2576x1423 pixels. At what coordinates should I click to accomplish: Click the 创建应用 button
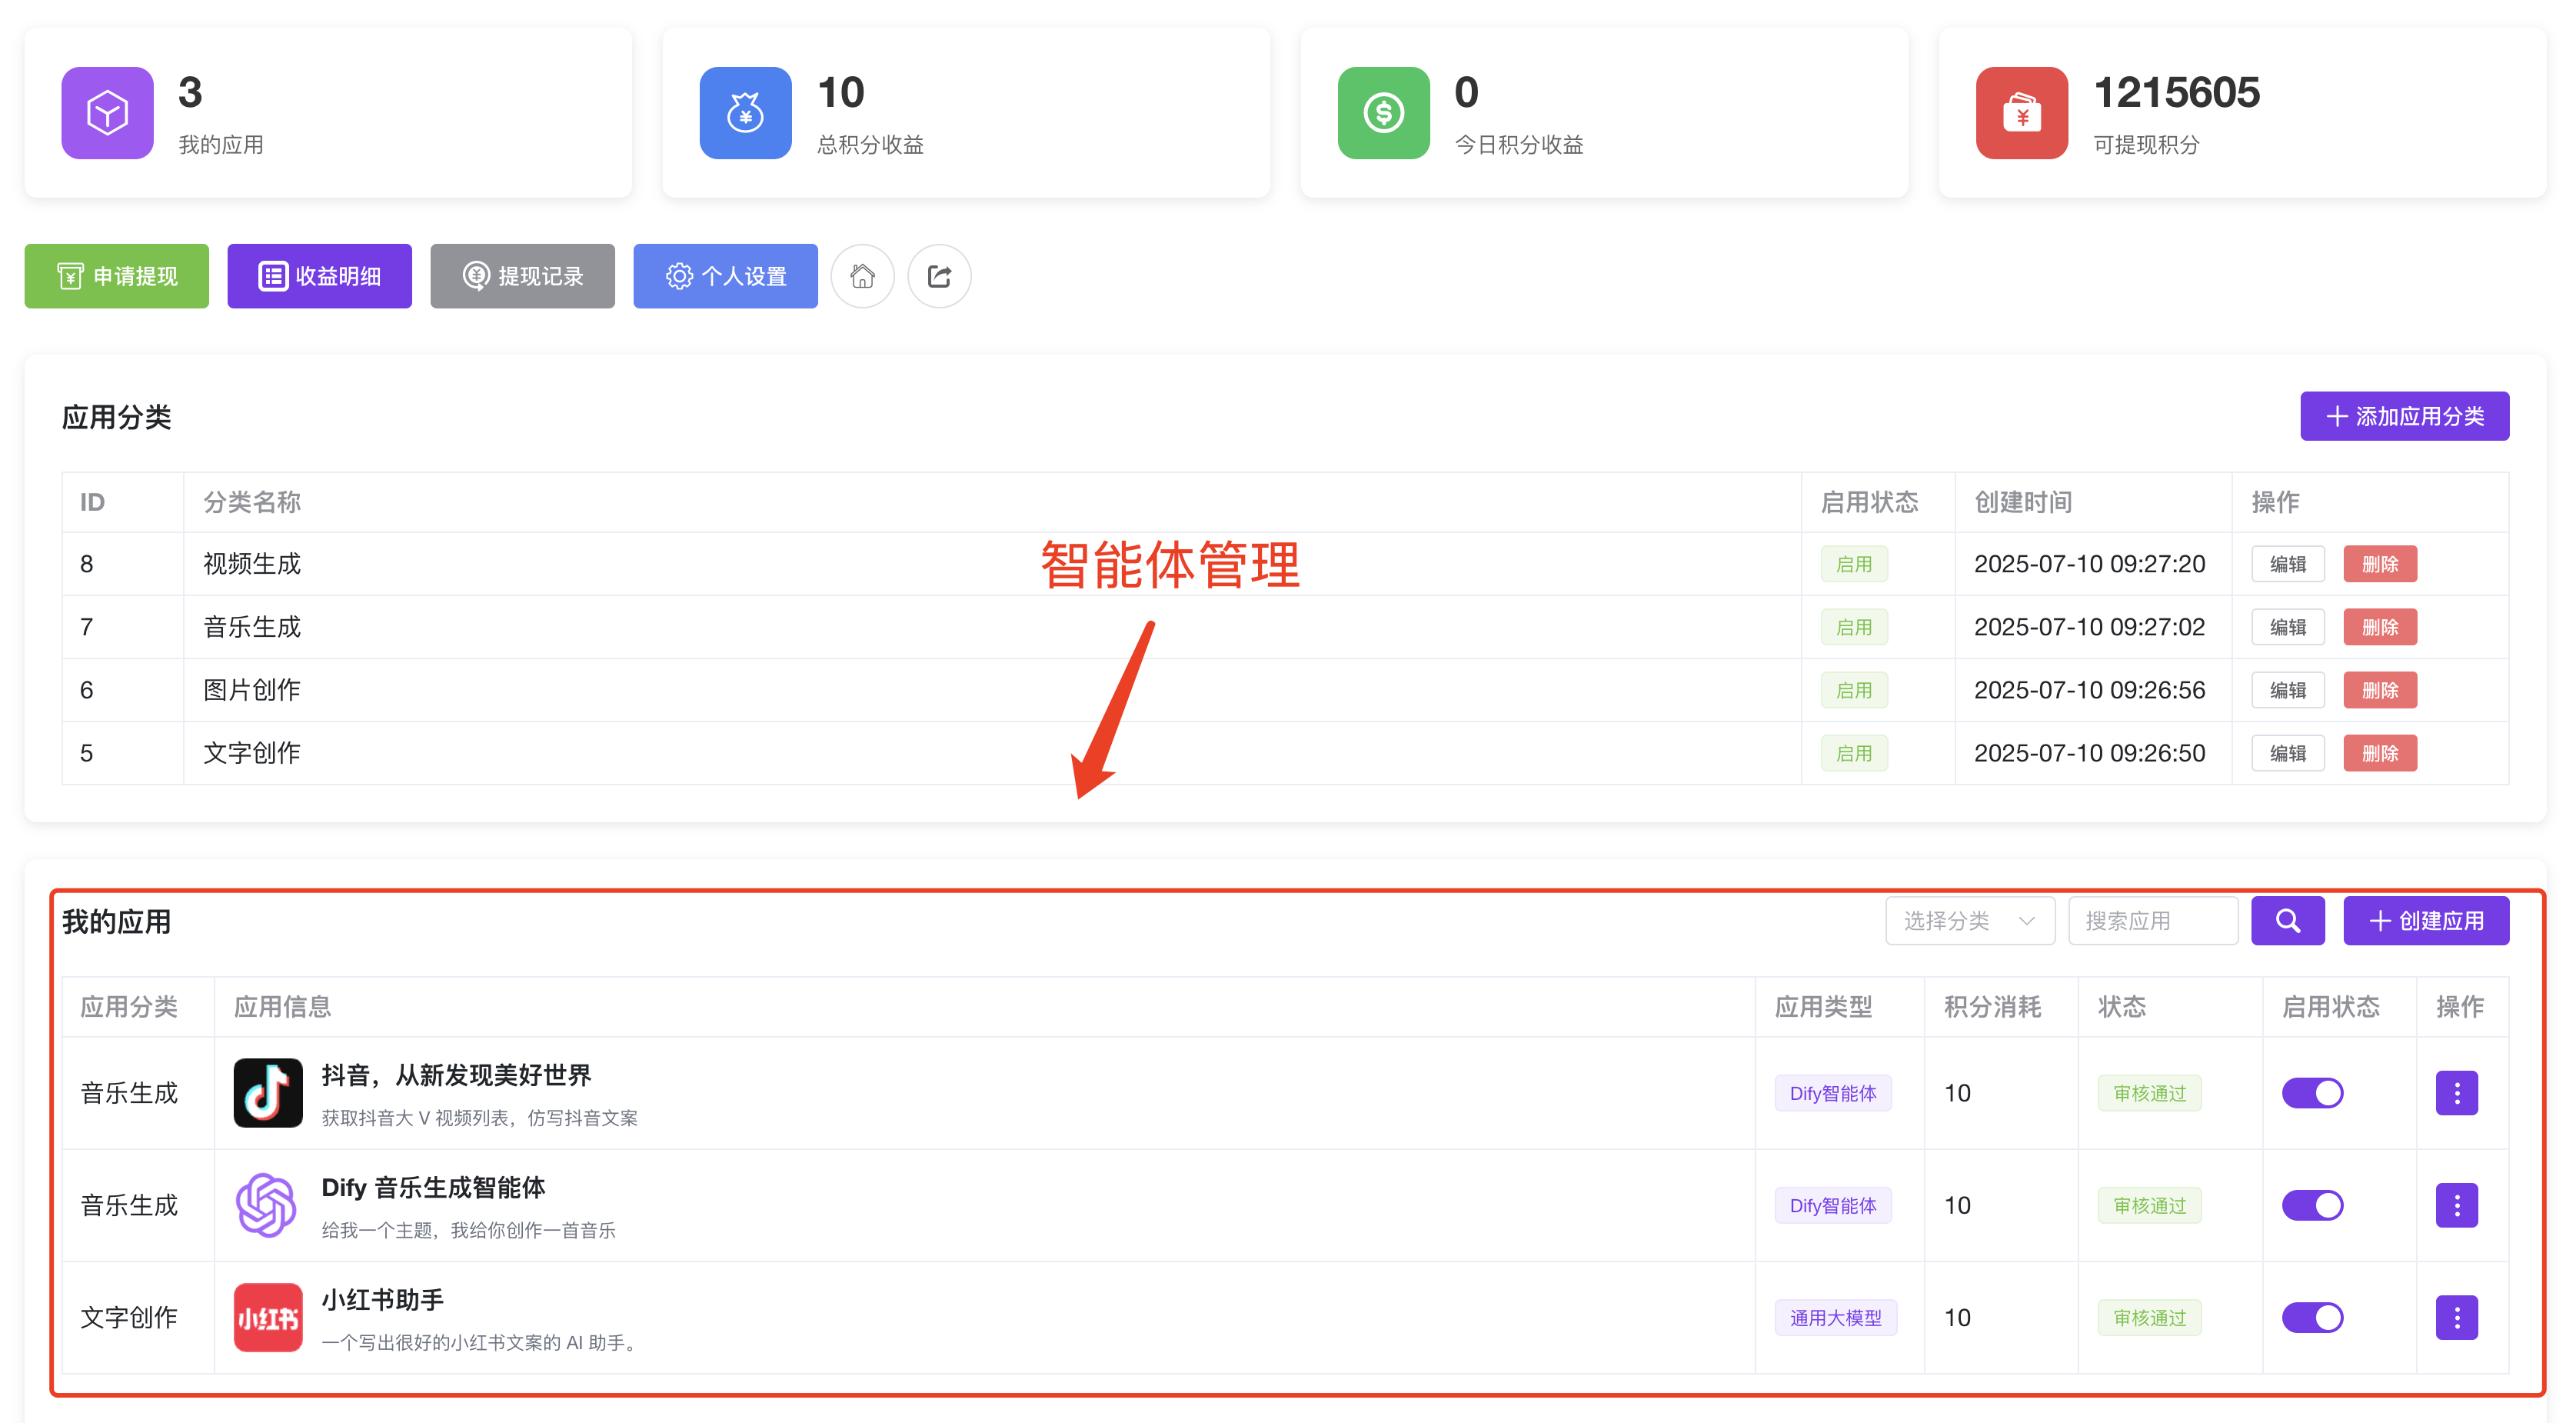coord(2426,920)
